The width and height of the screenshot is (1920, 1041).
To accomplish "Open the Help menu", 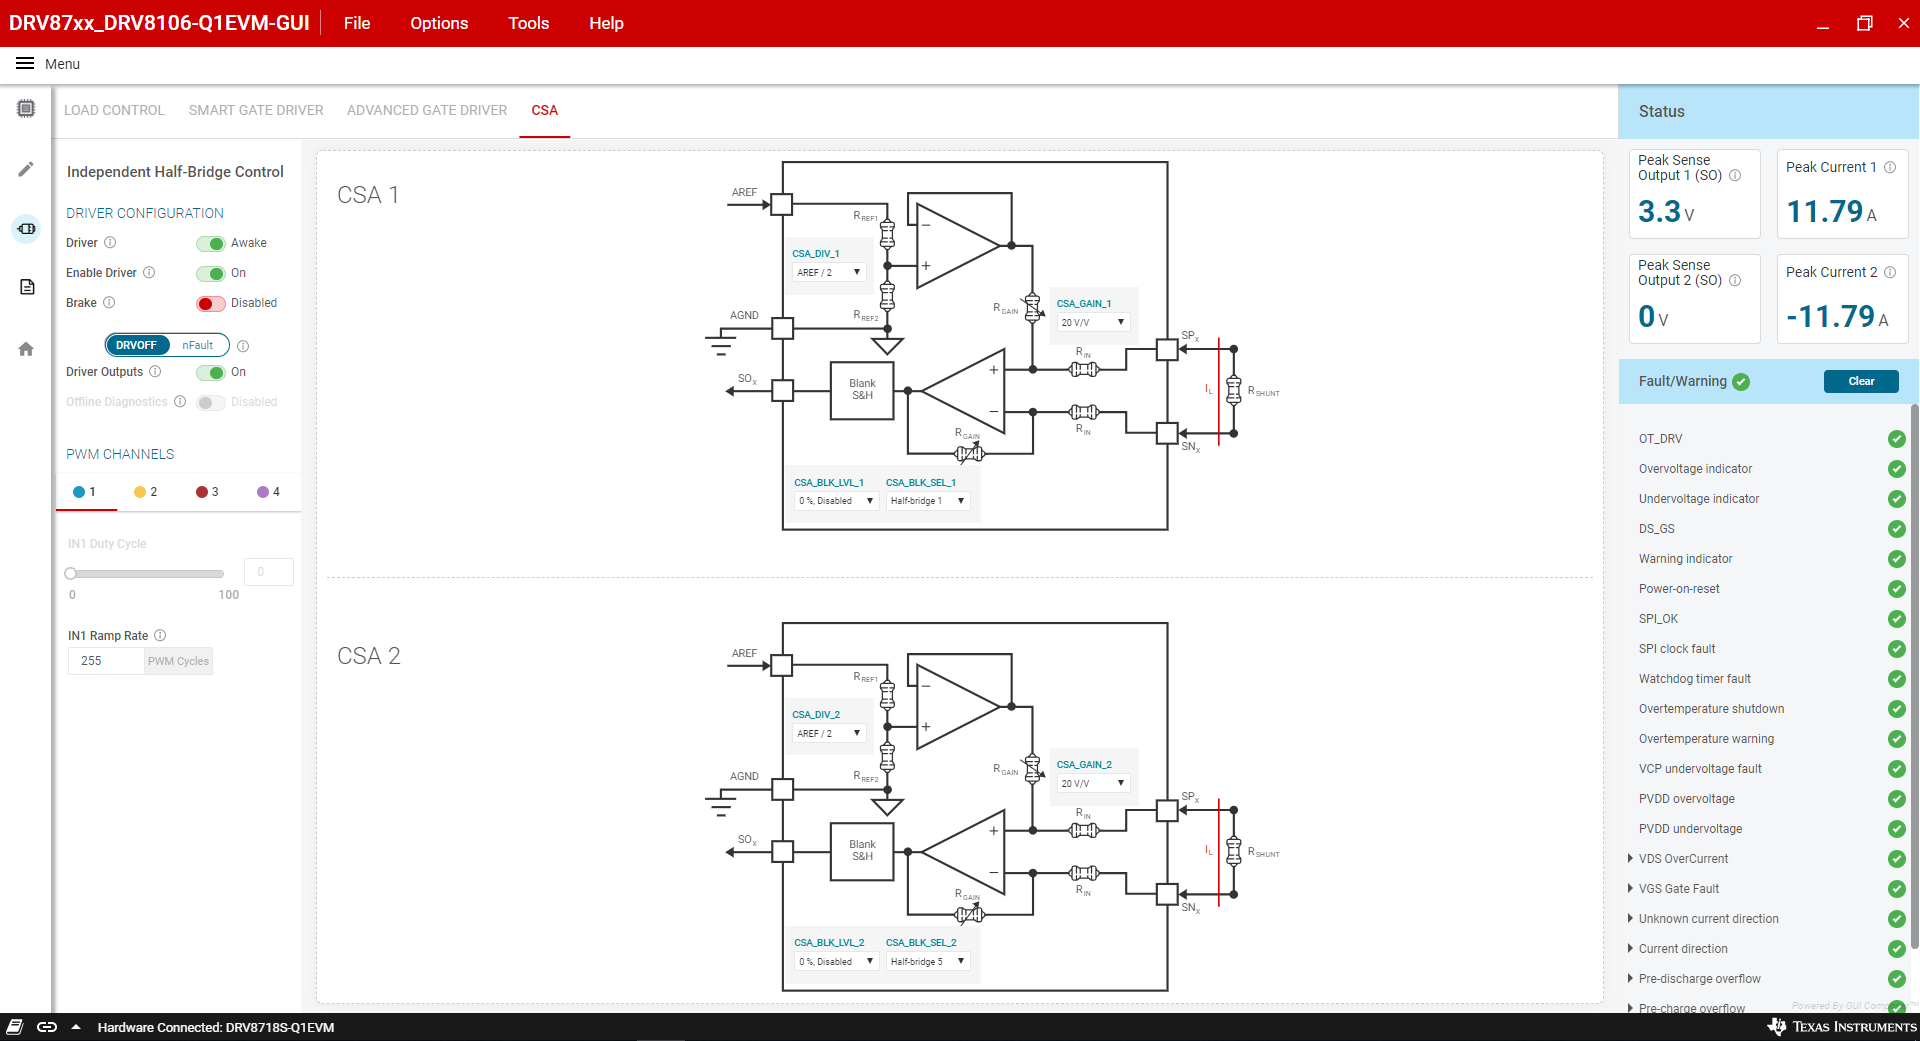I will point(606,23).
